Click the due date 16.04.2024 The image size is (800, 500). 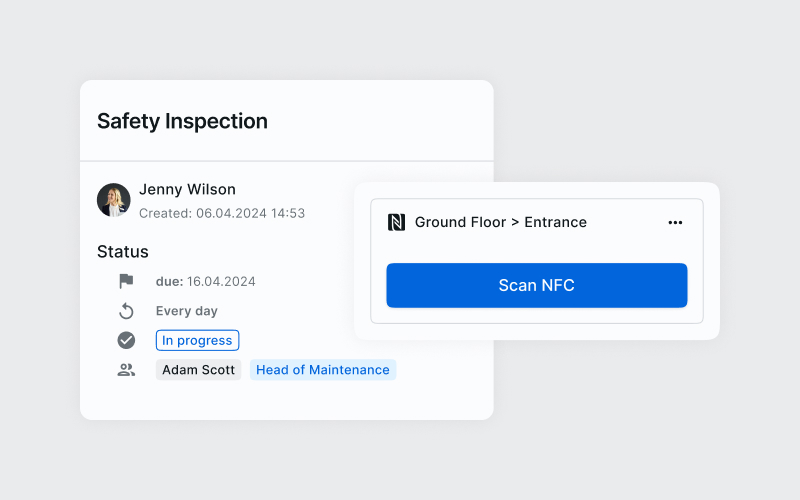click(x=221, y=281)
